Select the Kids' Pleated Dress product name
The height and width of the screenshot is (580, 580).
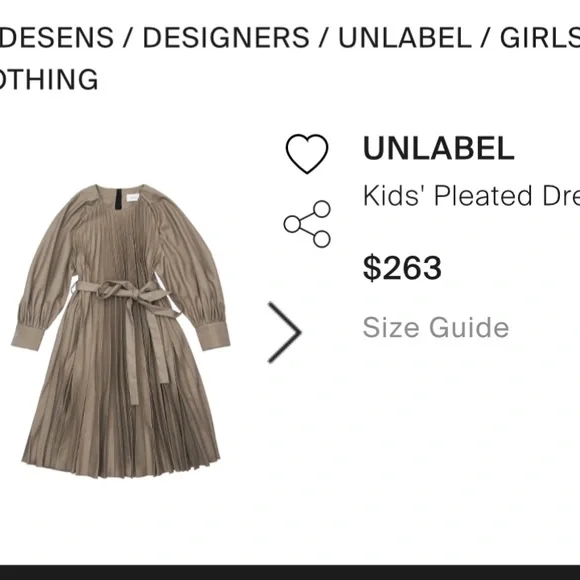(471, 196)
